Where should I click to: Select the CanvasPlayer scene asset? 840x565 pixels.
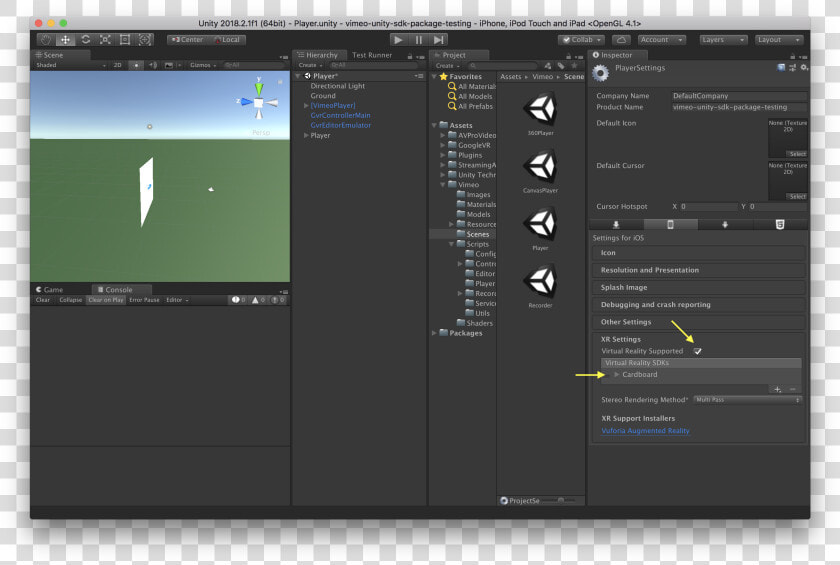tap(541, 171)
